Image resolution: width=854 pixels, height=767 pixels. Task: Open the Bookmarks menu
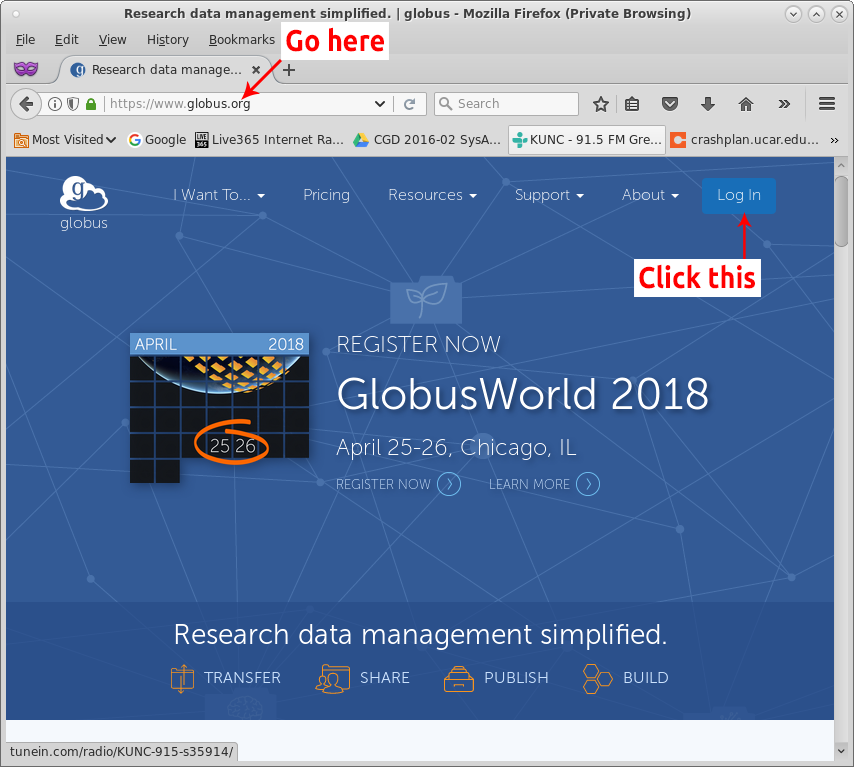[x=241, y=39]
